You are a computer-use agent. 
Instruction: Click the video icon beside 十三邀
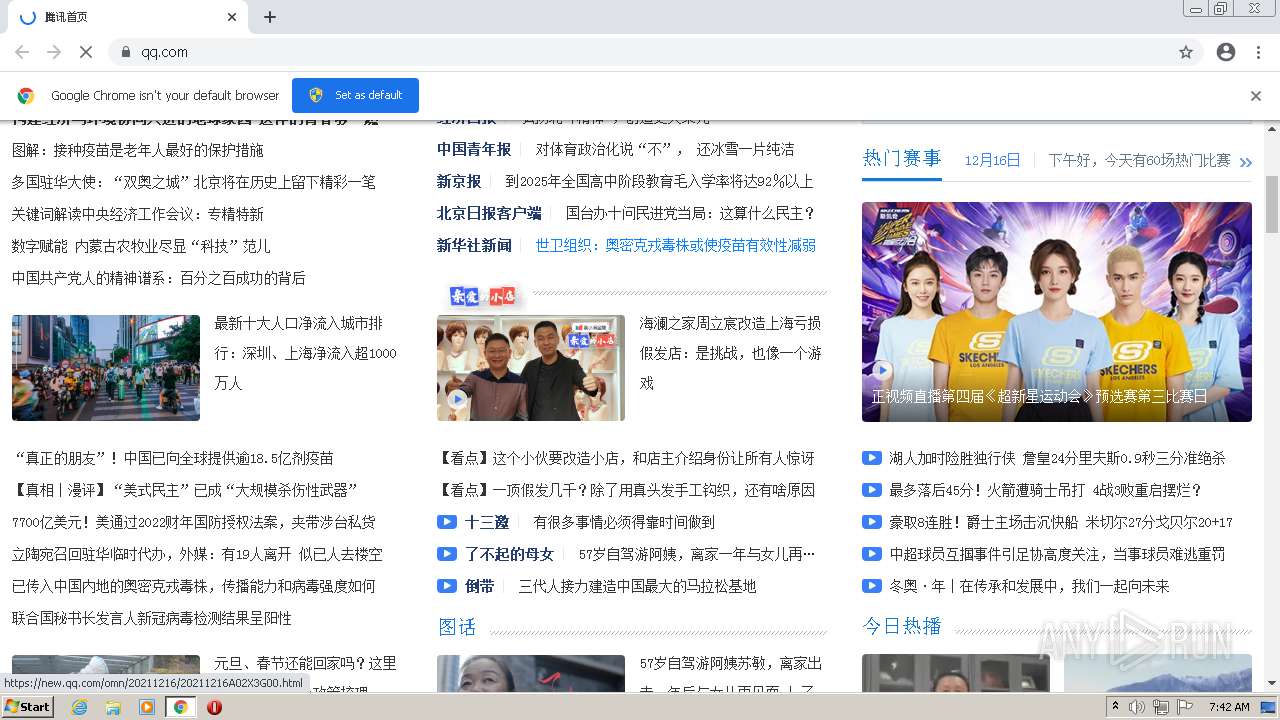pos(447,522)
